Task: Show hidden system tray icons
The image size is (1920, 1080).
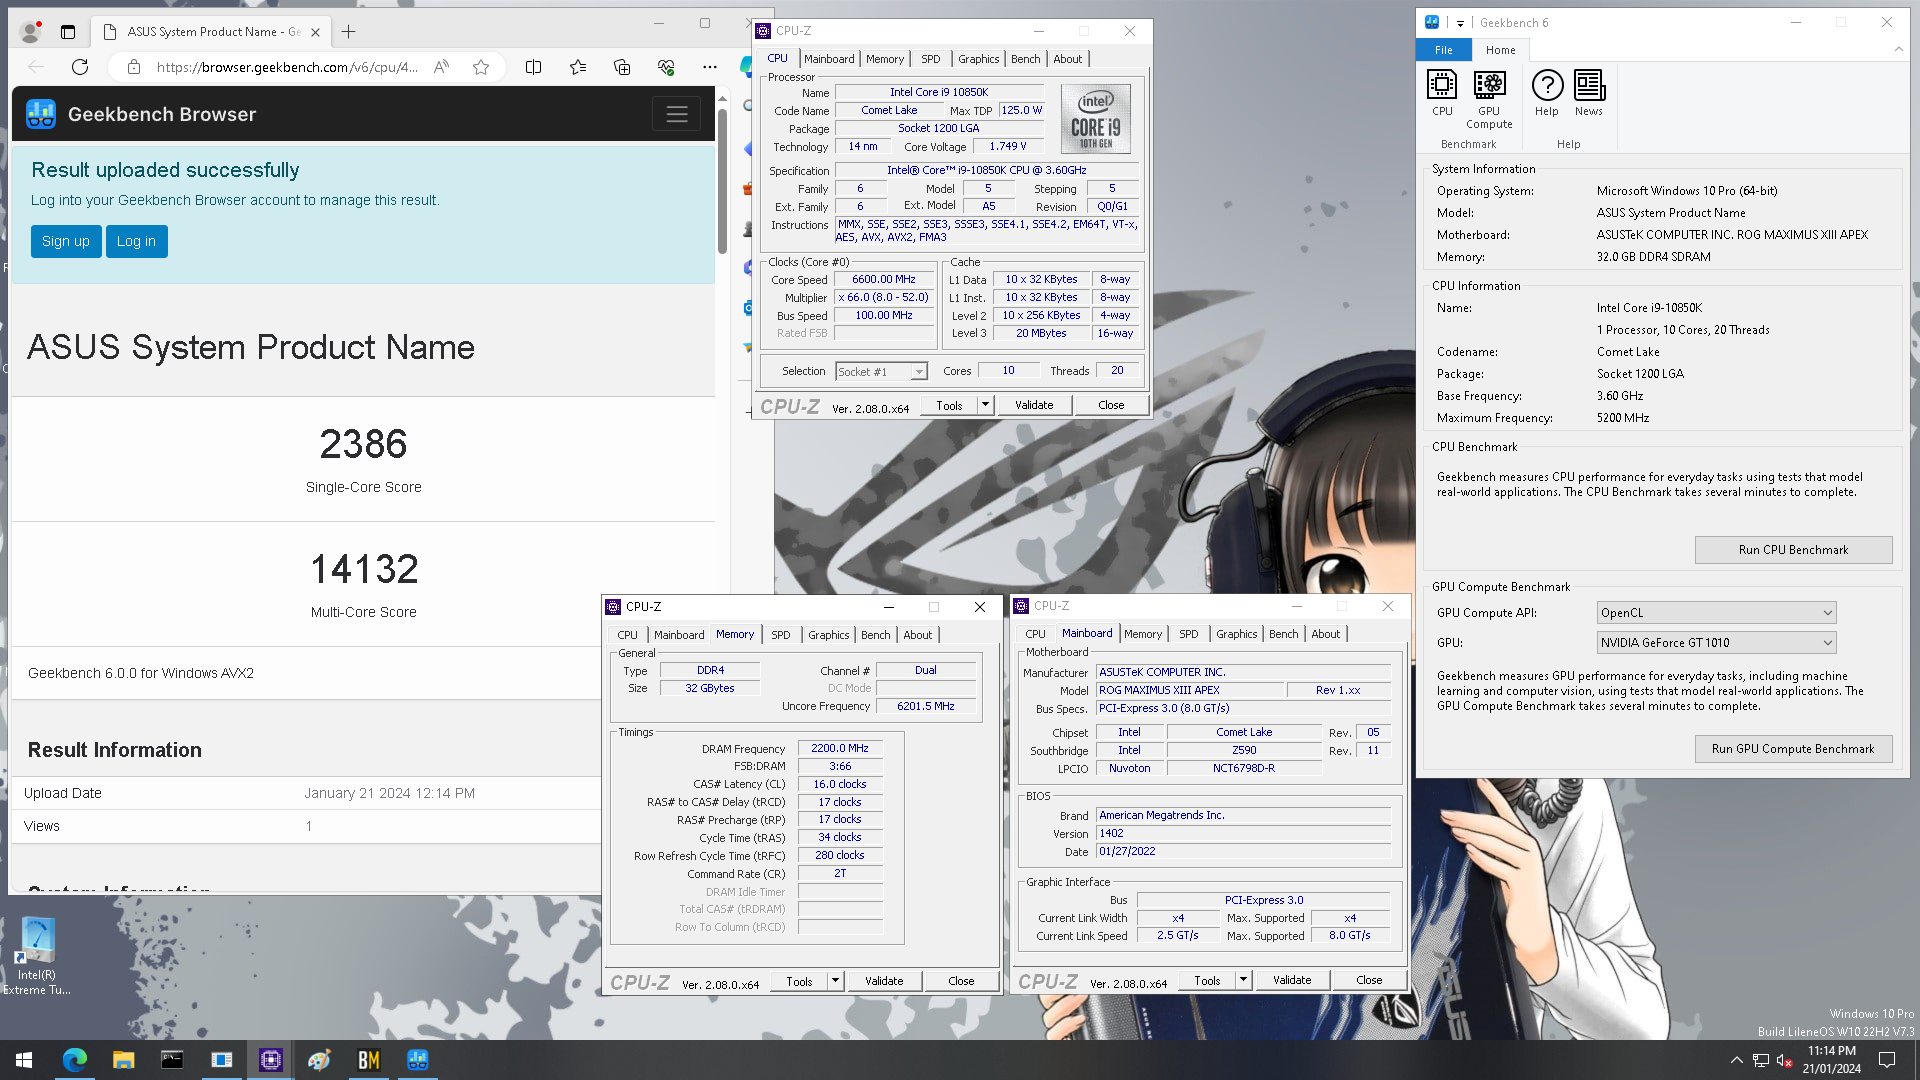Action: [x=1736, y=1060]
